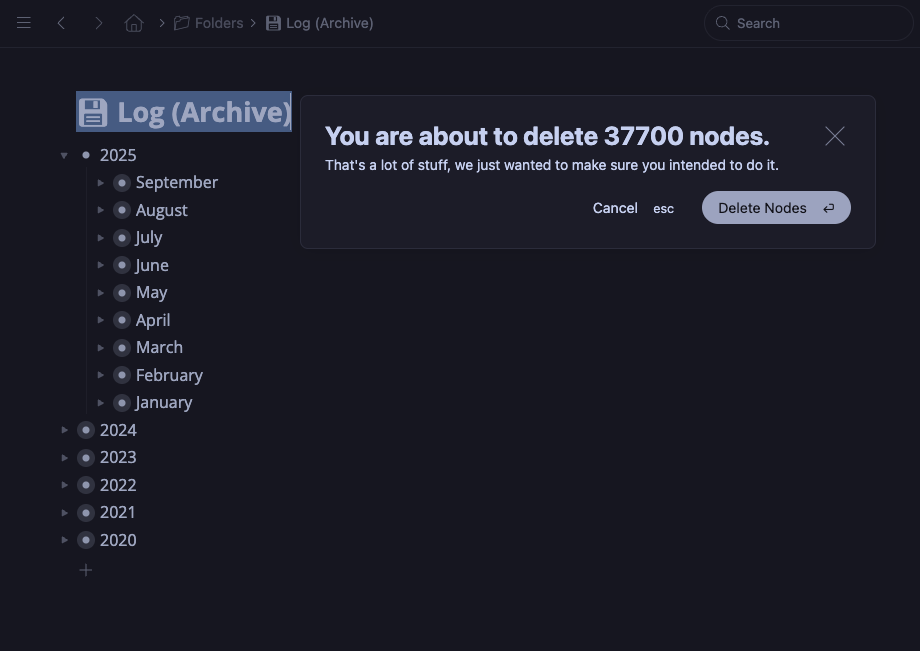Click the plus icon to add a node

pos(86,570)
